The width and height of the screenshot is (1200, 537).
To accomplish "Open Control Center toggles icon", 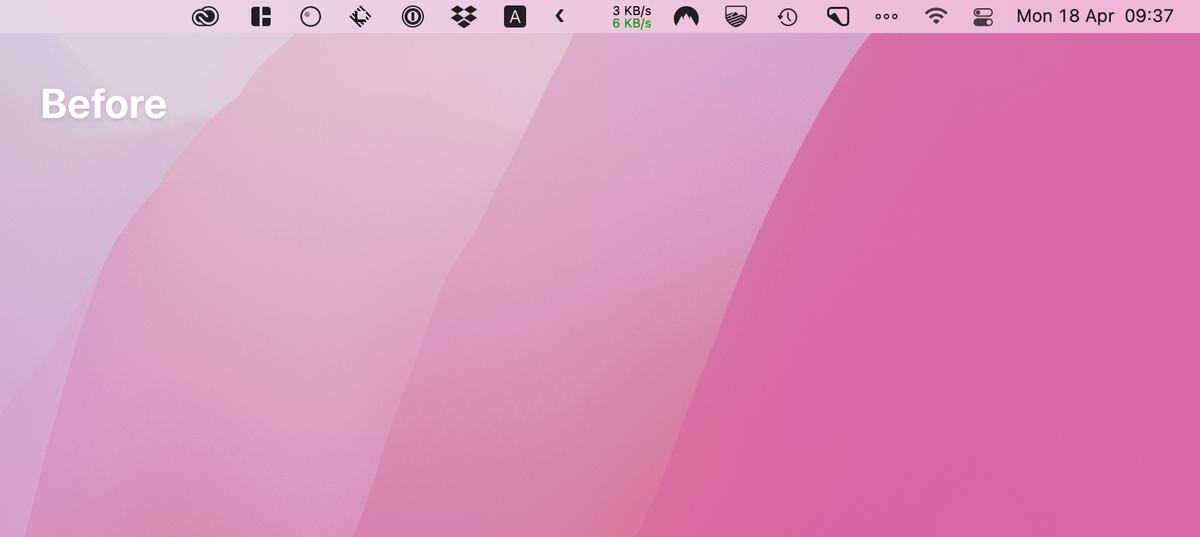I will [x=984, y=16].
